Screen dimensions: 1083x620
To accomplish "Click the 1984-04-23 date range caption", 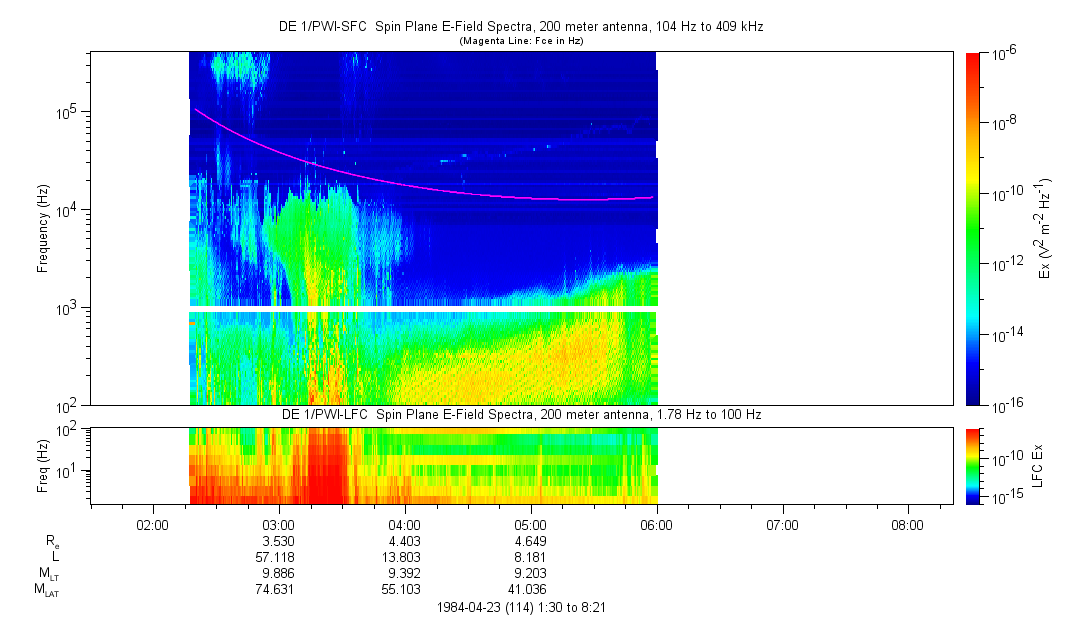I will click(x=520, y=607).
